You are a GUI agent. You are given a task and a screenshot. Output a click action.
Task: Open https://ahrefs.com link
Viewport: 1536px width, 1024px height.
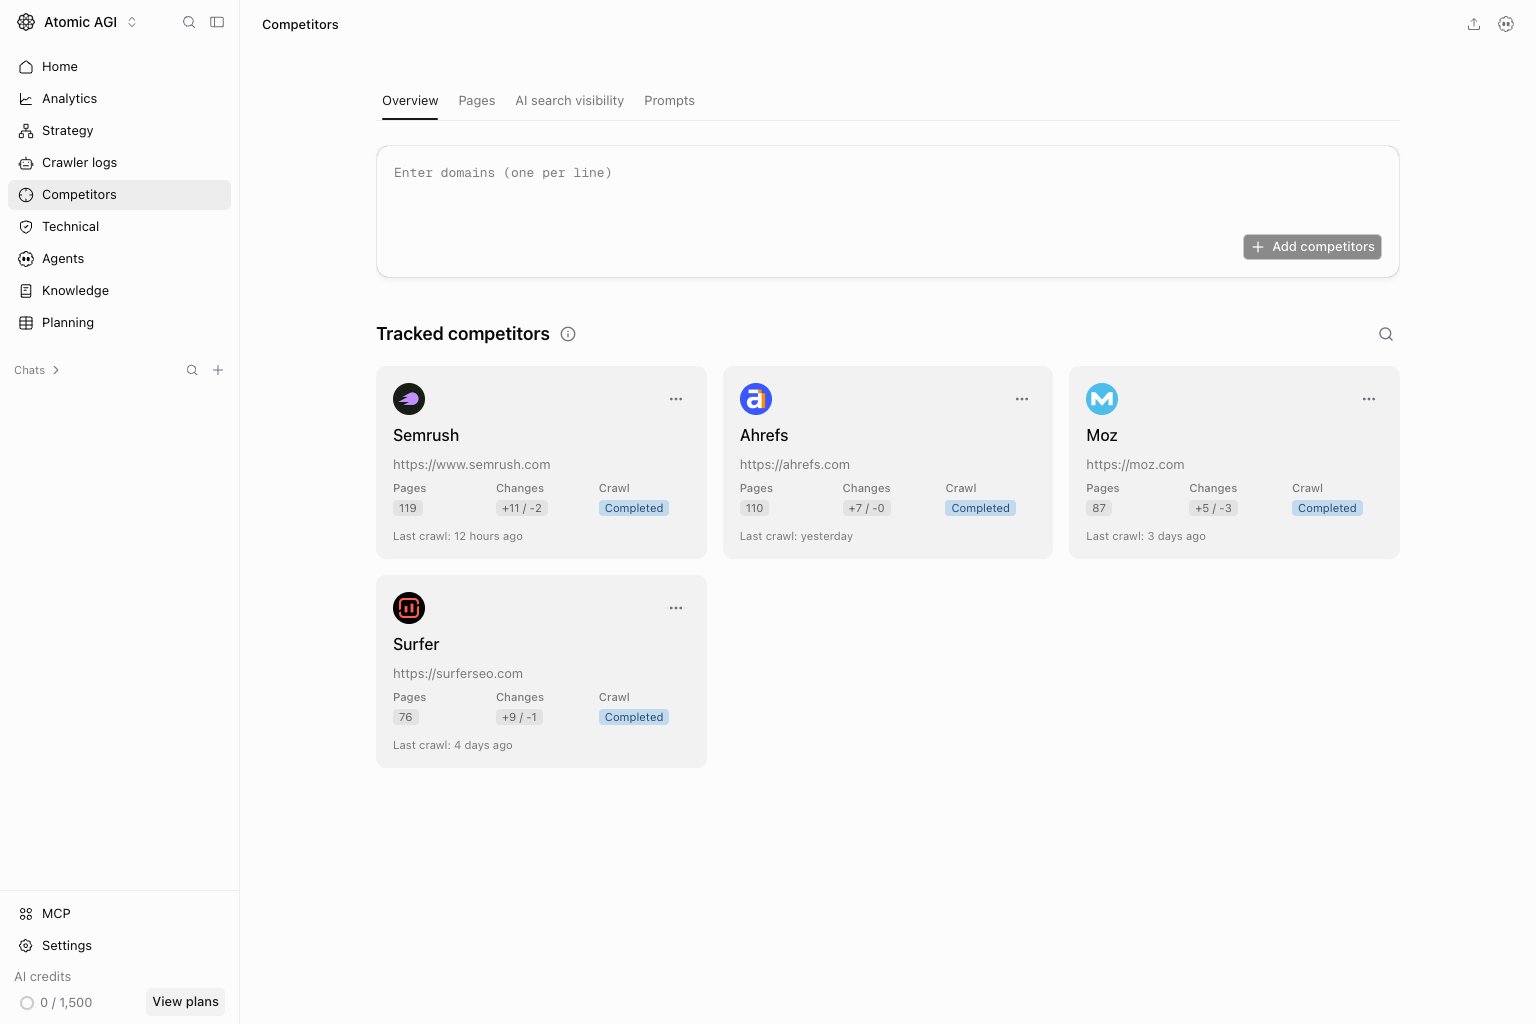click(x=795, y=465)
